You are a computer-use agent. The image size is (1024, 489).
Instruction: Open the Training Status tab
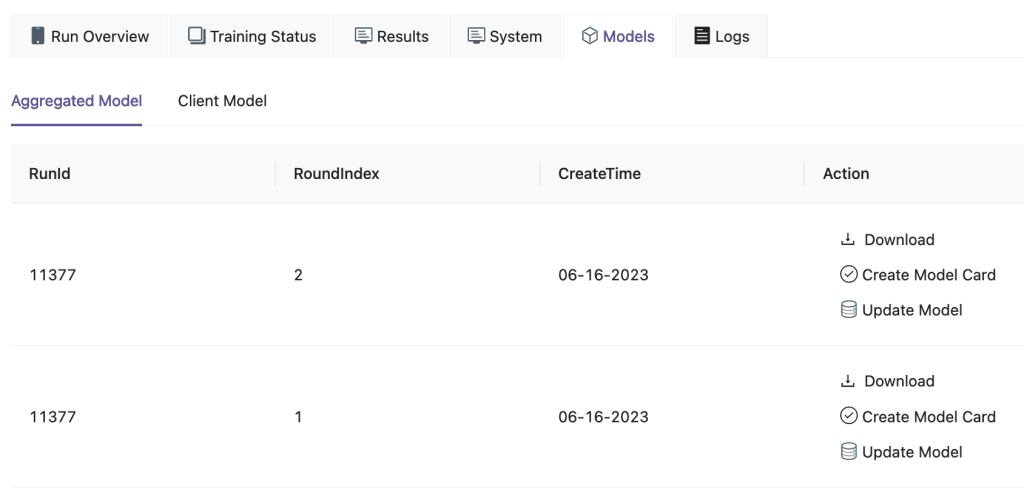(252, 36)
